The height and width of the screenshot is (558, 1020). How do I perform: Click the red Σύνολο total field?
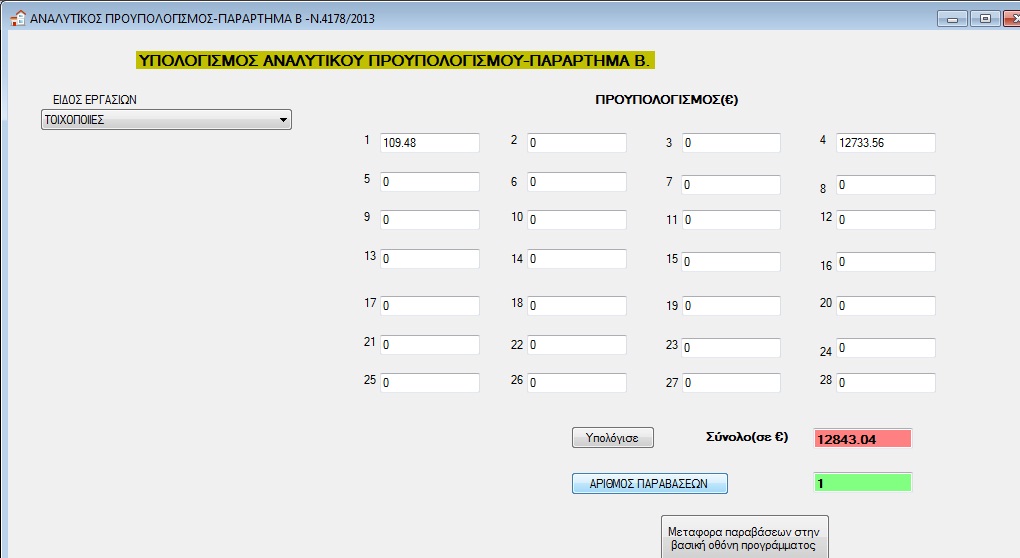[x=863, y=438]
